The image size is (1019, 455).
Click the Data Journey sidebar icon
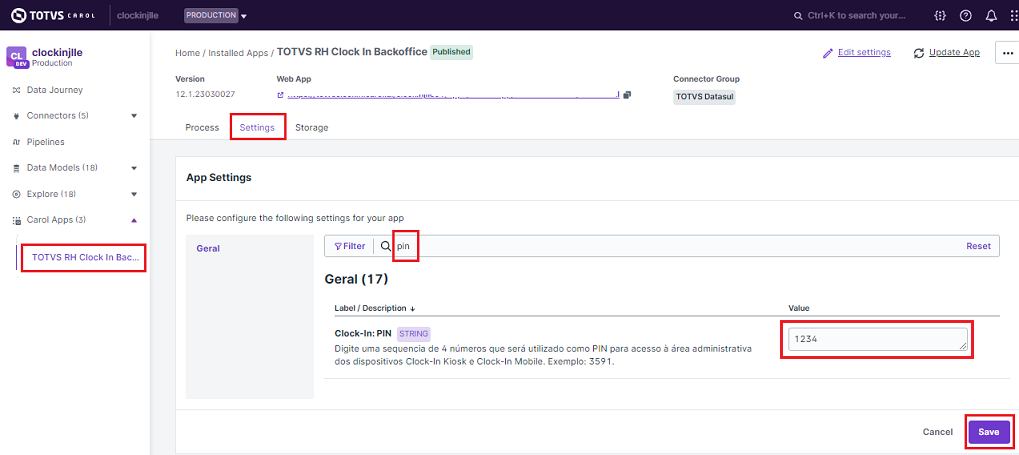(x=16, y=90)
